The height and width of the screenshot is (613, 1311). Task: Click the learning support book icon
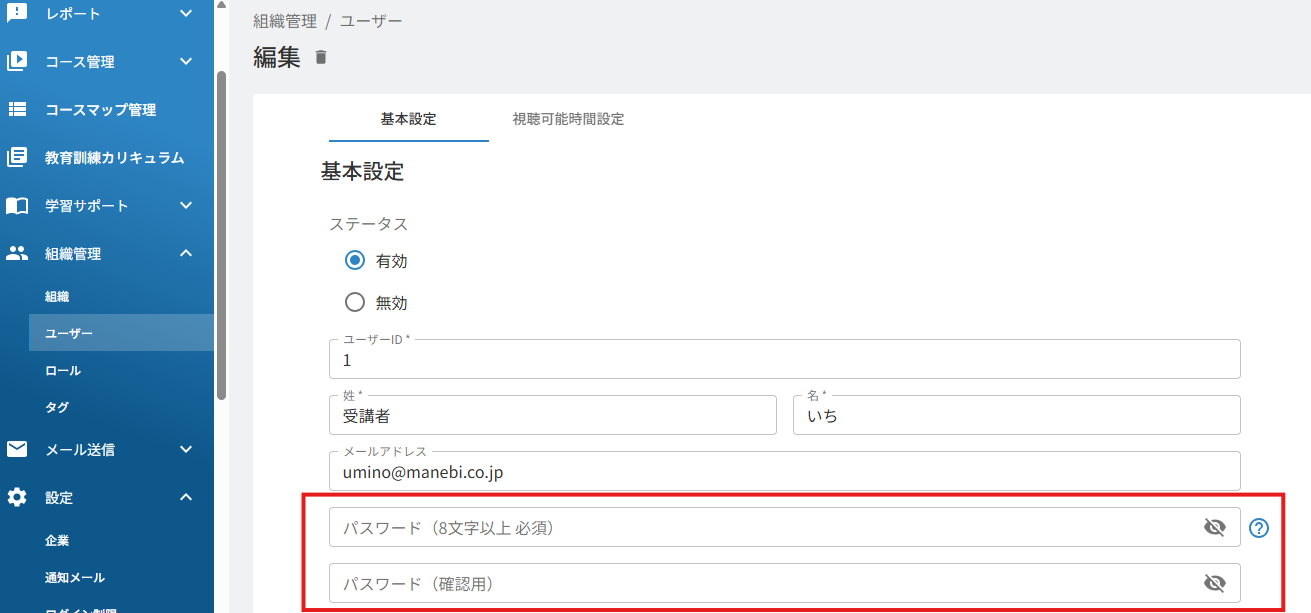coord(17,205)
